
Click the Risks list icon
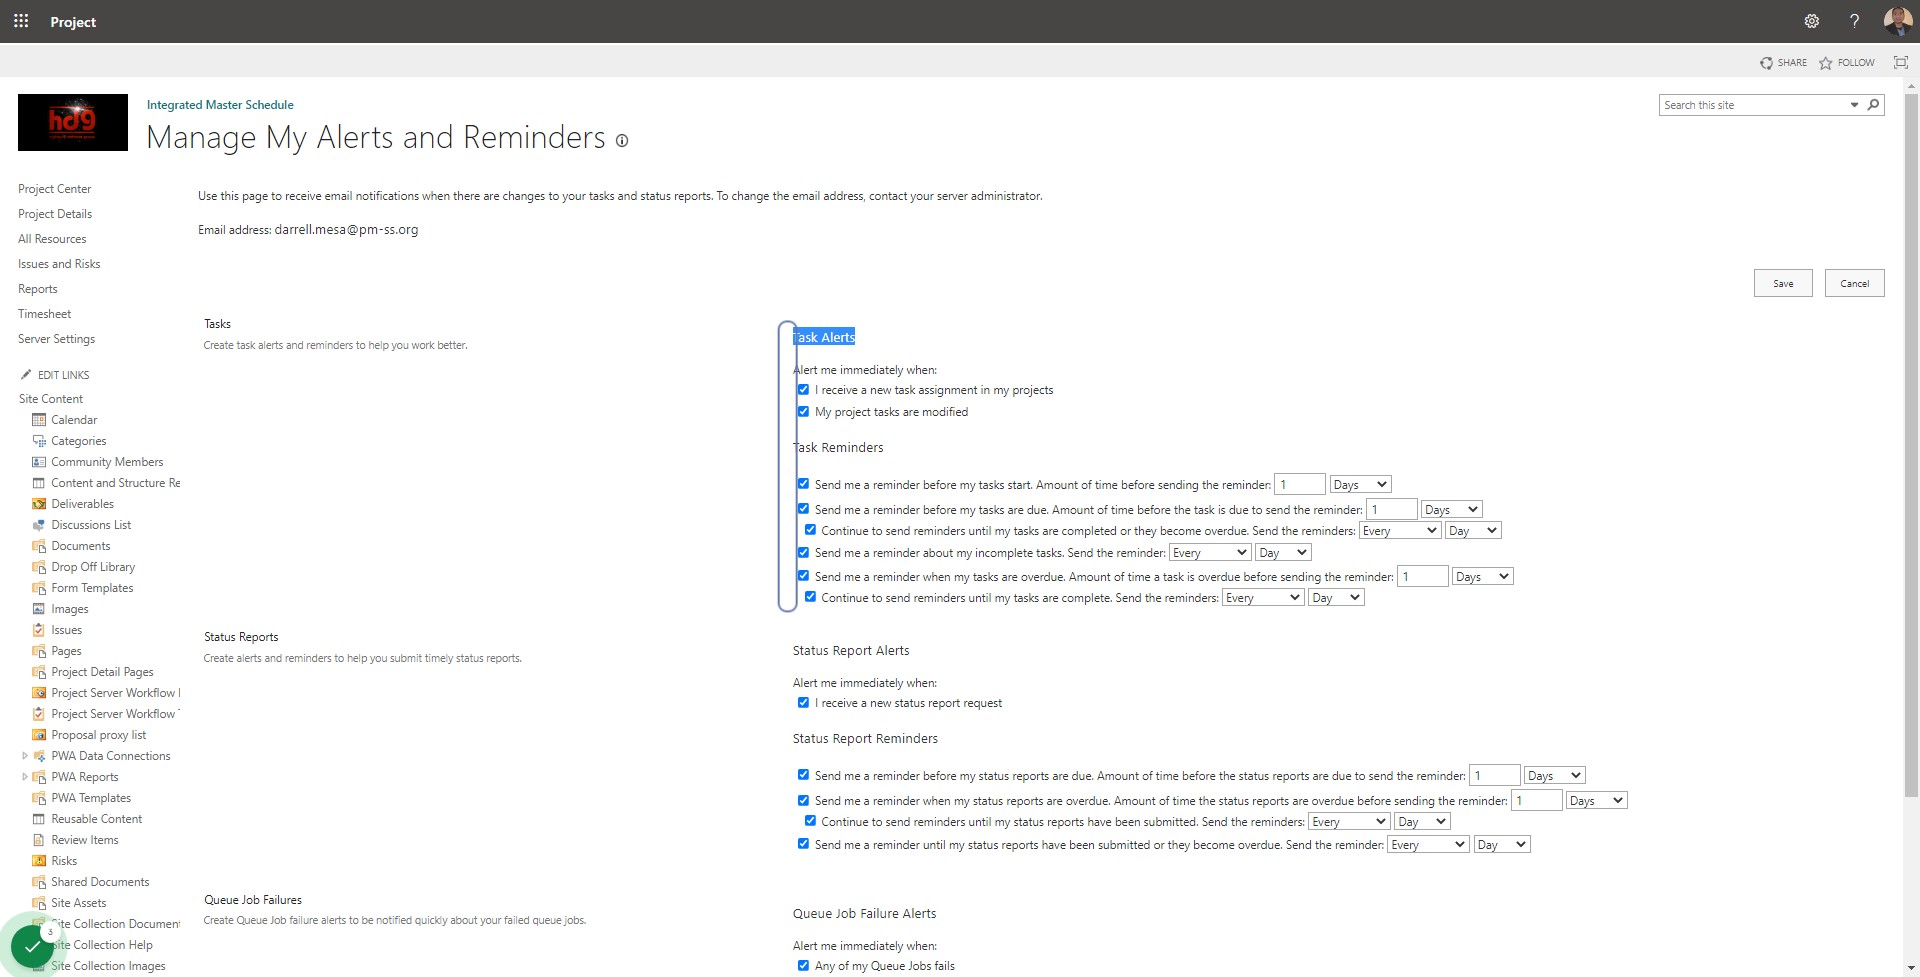39,861
